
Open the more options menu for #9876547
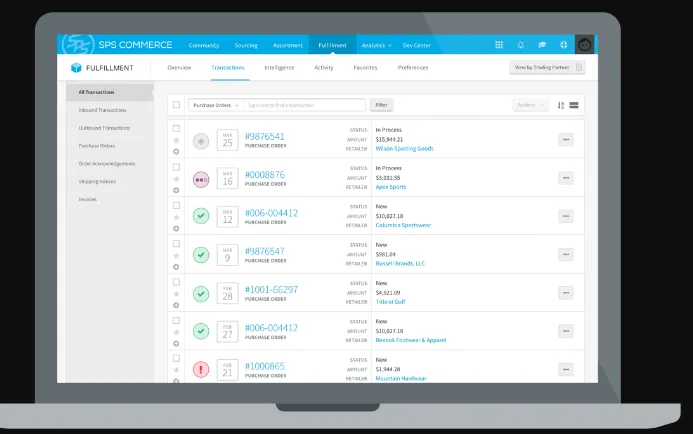pyautogui.click(x=566, y=255)
